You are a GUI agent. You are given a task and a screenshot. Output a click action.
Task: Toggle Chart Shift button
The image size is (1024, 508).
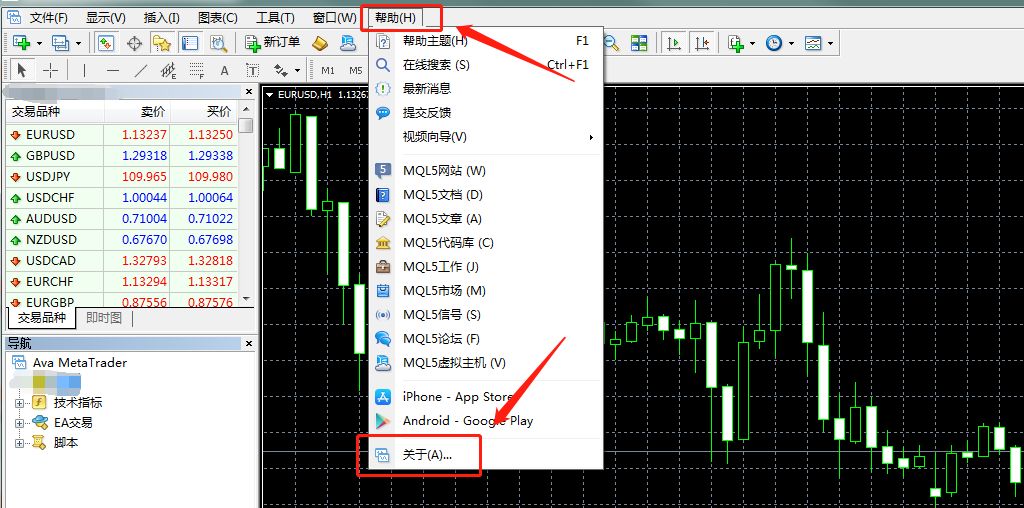point(702,43)
